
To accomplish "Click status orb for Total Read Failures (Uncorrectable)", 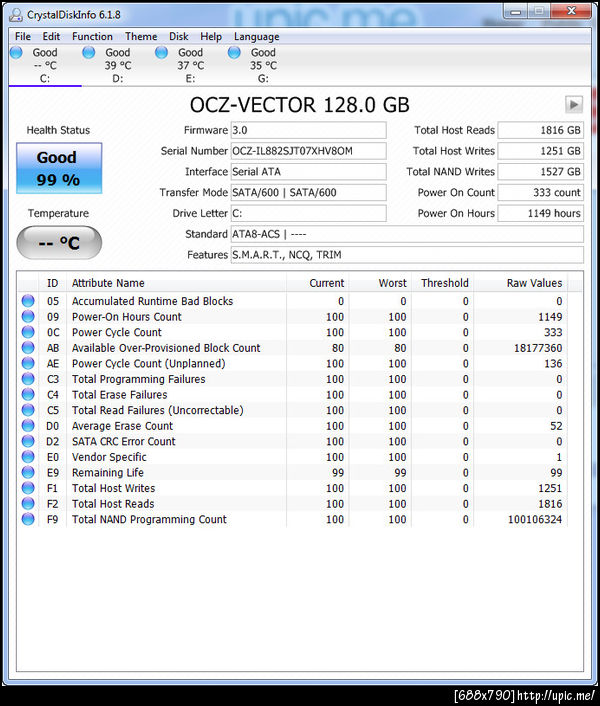I will pos(28,410).
